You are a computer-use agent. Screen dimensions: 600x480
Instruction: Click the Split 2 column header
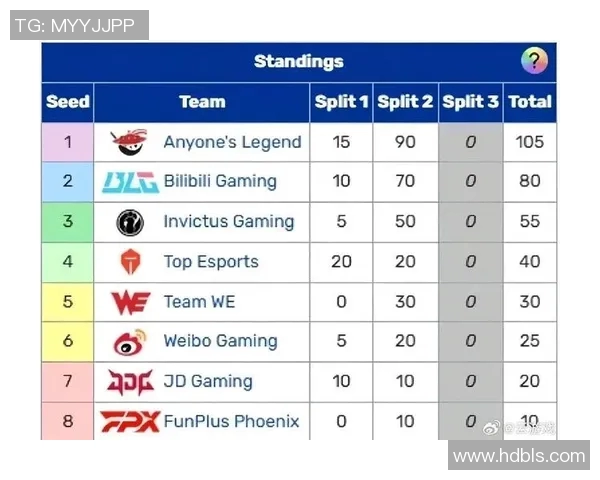tap(405, 101)
